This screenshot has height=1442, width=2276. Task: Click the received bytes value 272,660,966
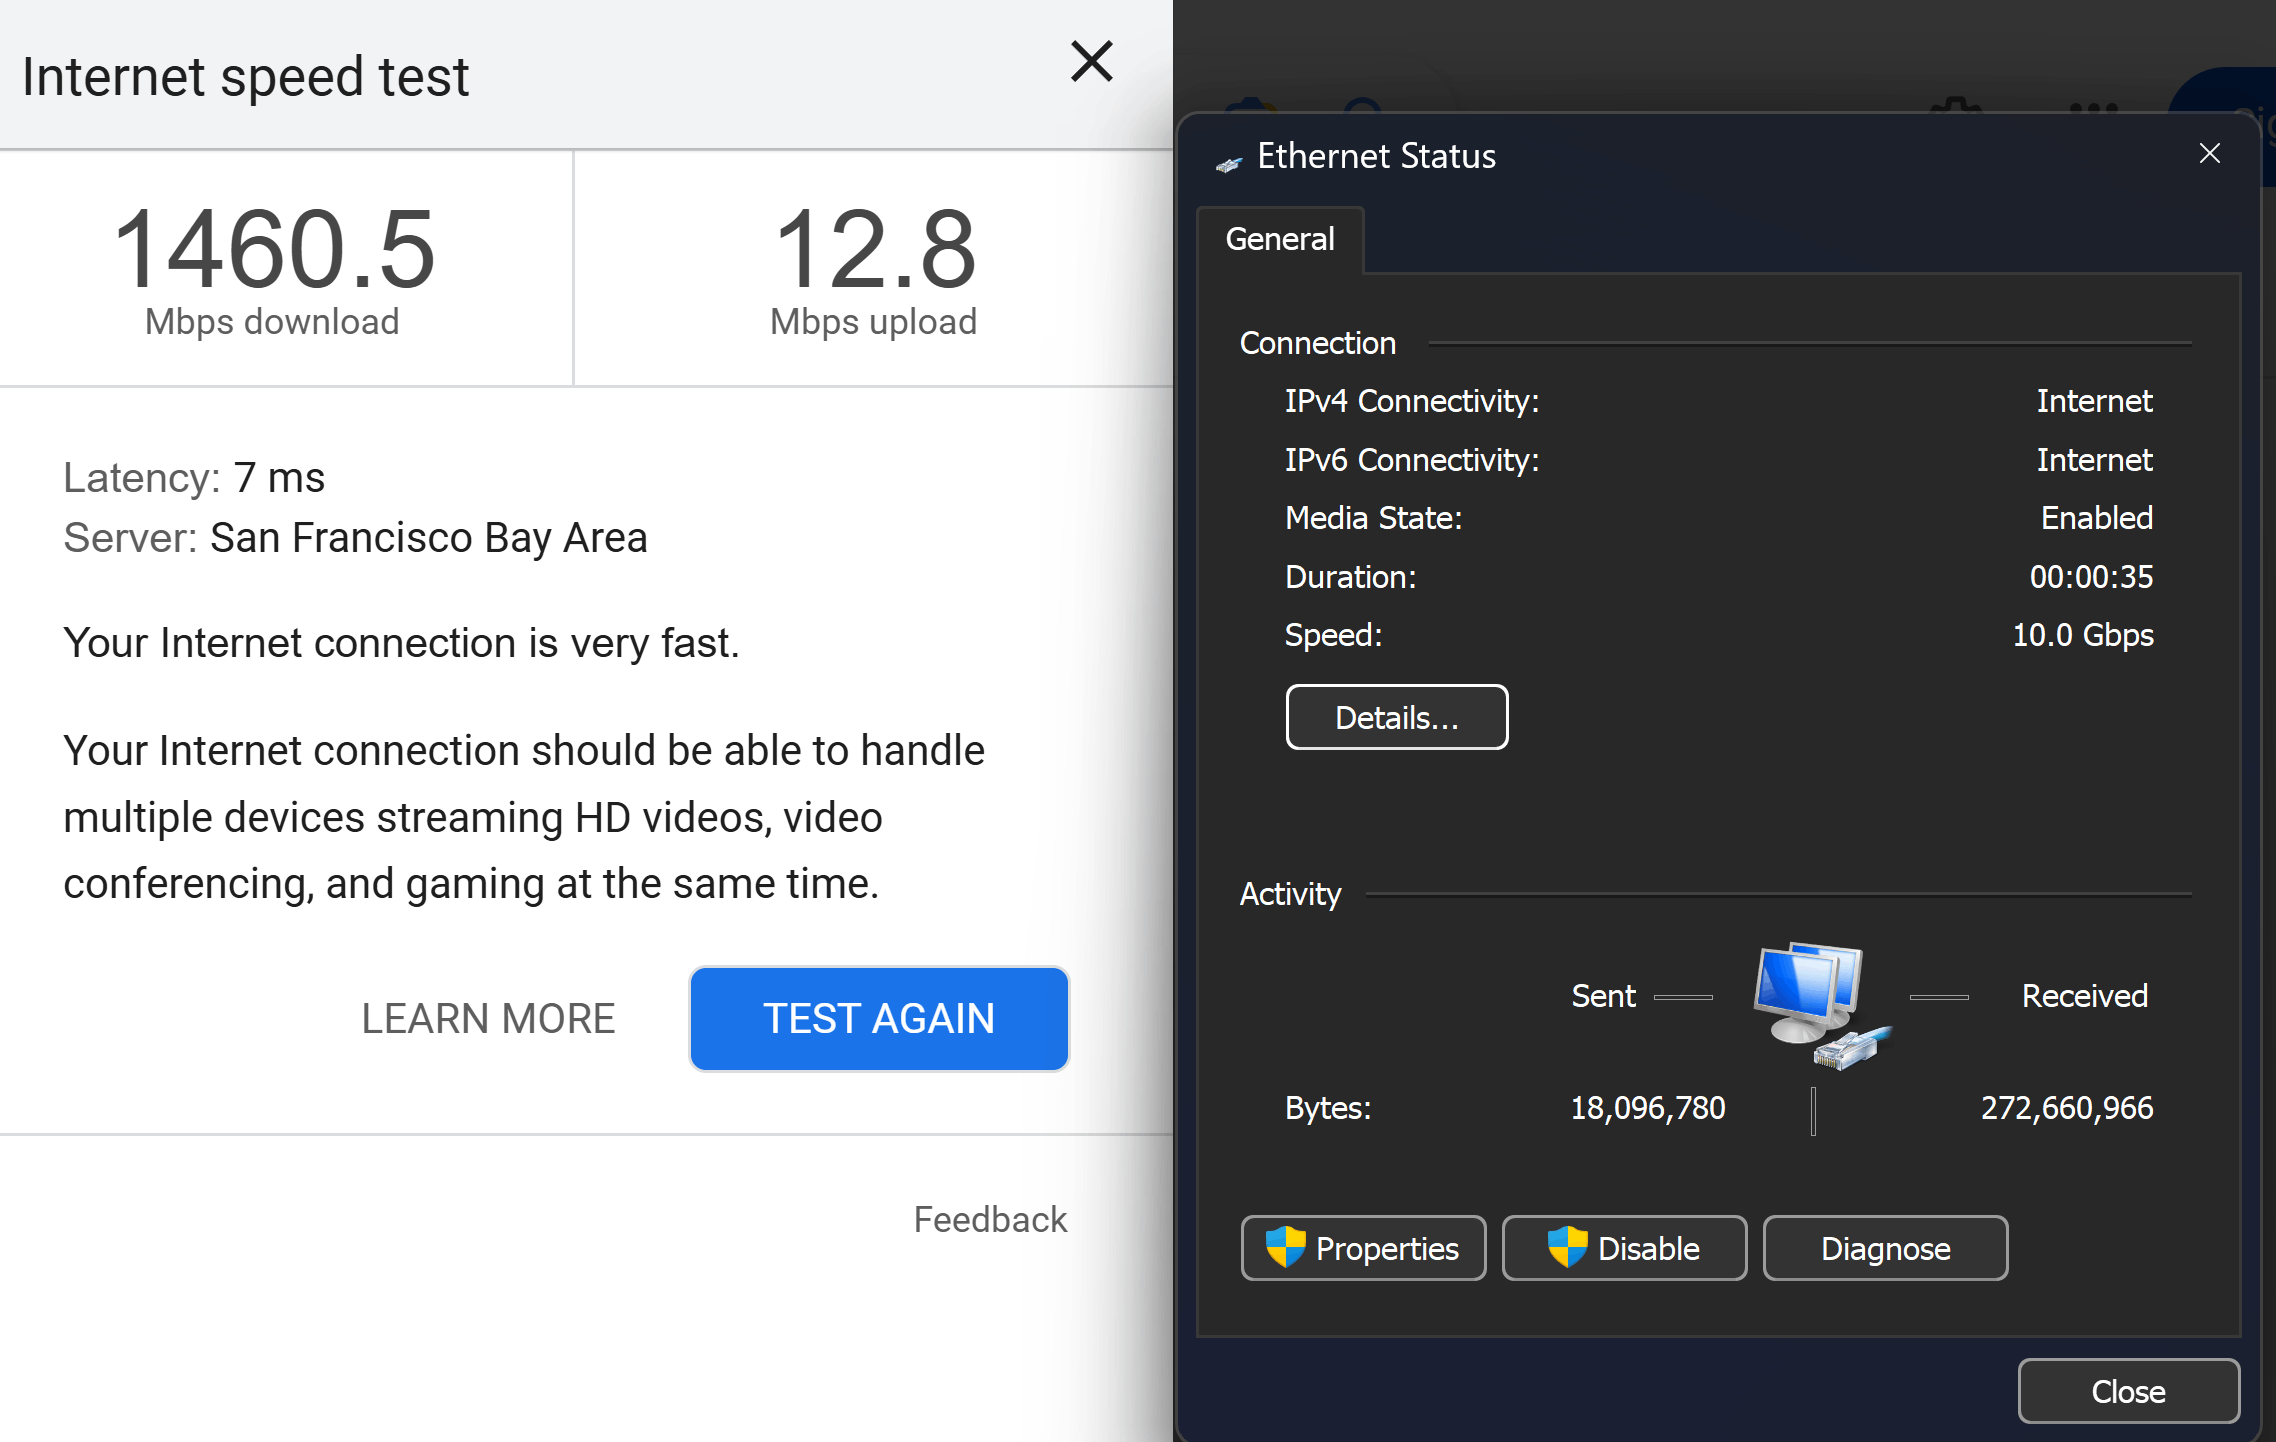(2066, 1108)
